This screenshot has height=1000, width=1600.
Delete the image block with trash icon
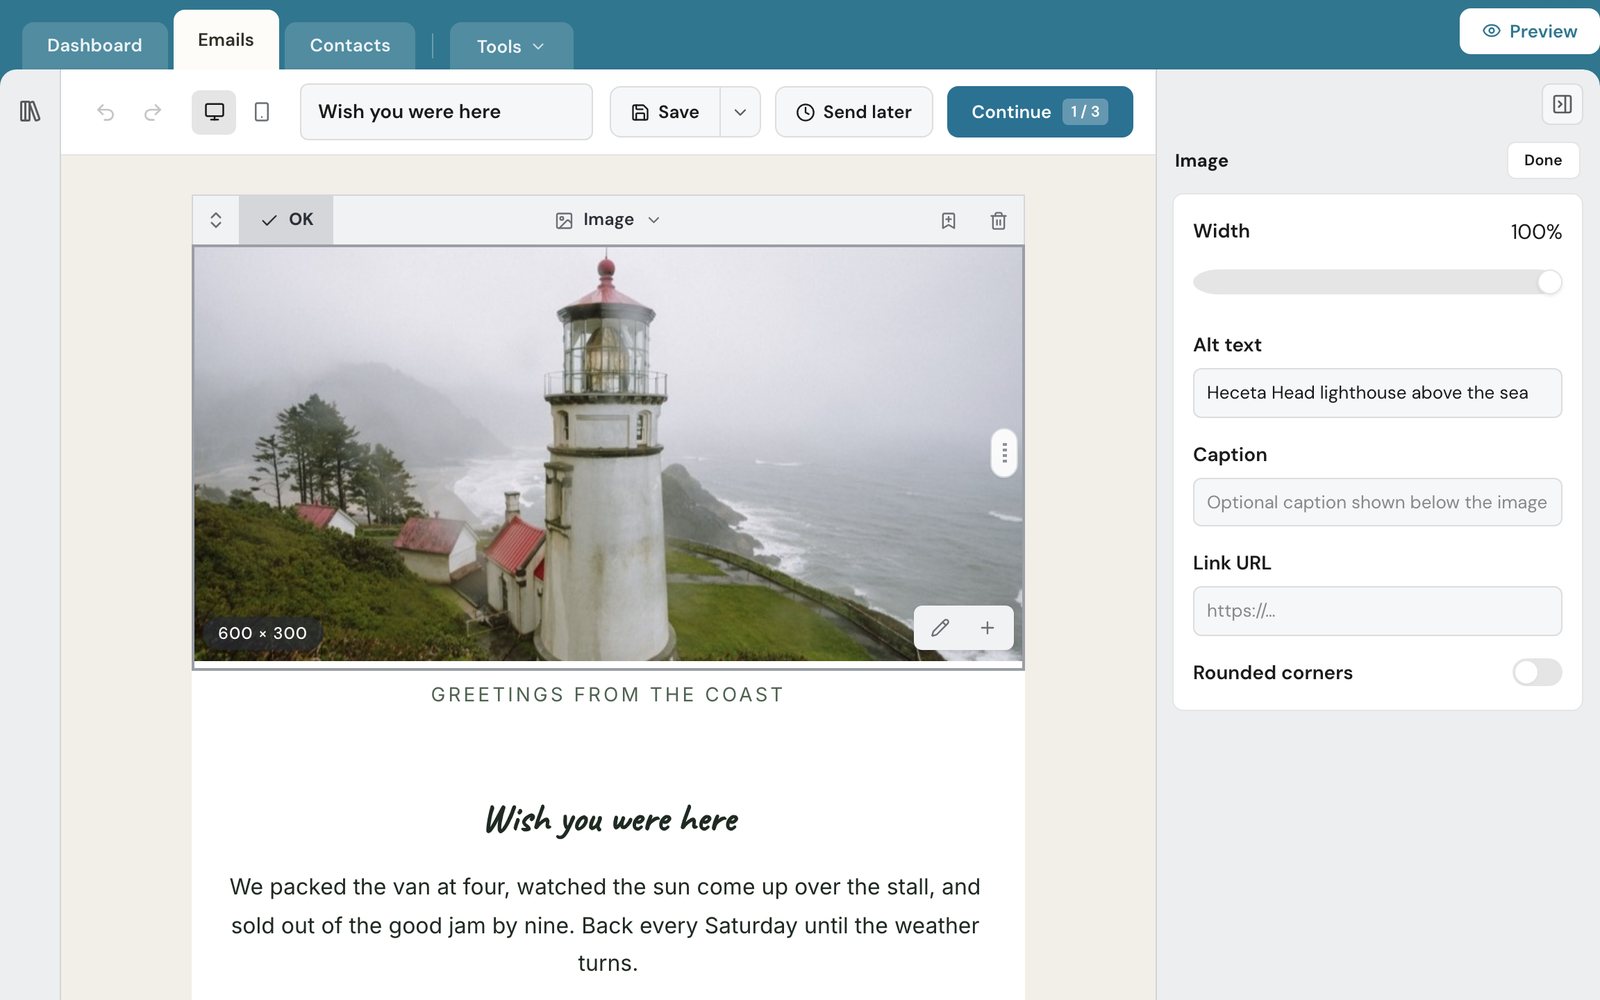998,220
